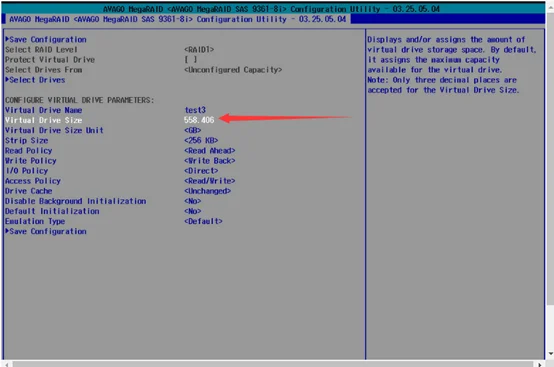Click the CONFIGURE VIRTUAL DRIVE PARAMETERS heading
554x367 pixels.
(79, 100)
